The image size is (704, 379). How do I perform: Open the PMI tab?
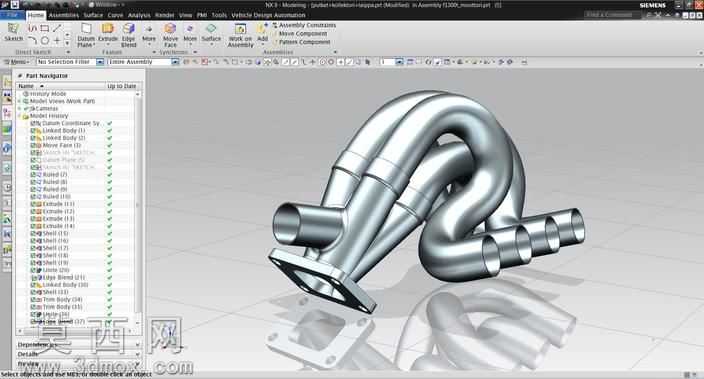point(202,15)
